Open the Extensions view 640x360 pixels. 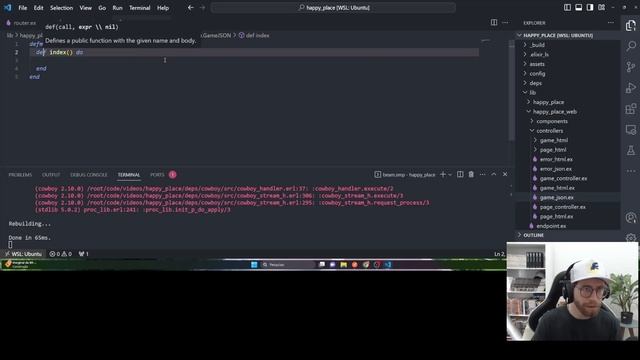631,109
